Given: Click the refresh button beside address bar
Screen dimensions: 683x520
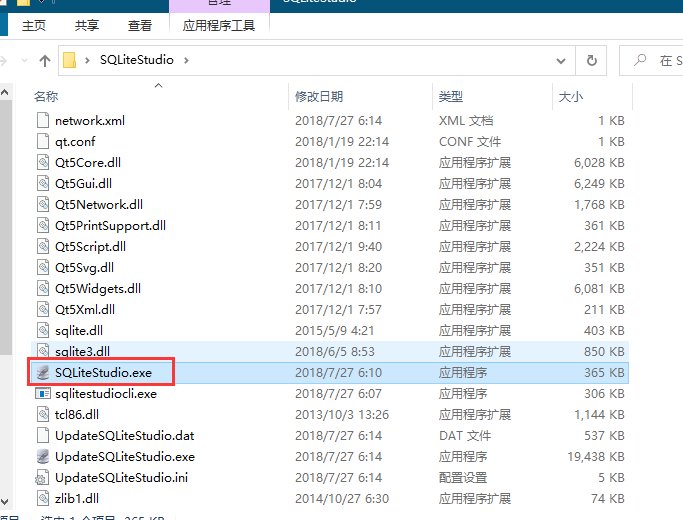Looking at the screenshot, I should tap(593, 60).
